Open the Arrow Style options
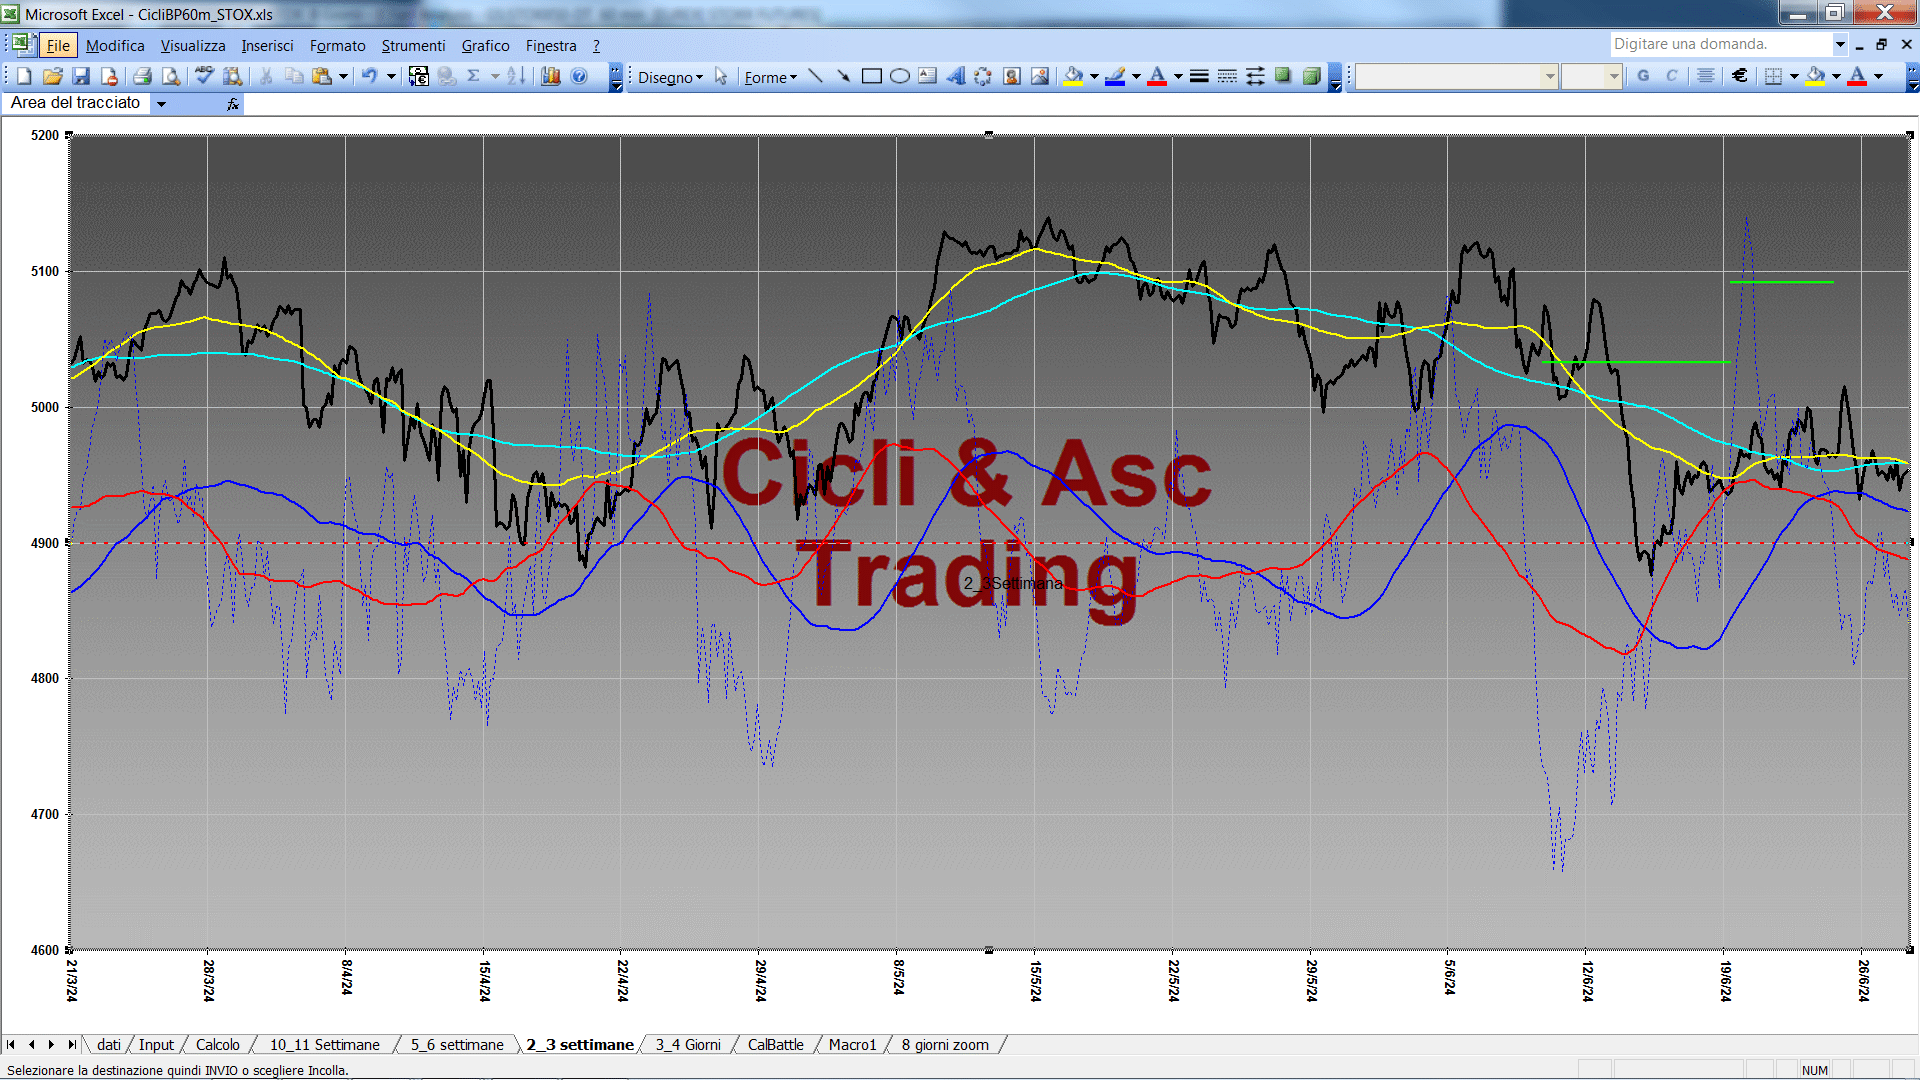Image resolution: width=1920 pixels, height=1080 pixels. pos(1255,76)
